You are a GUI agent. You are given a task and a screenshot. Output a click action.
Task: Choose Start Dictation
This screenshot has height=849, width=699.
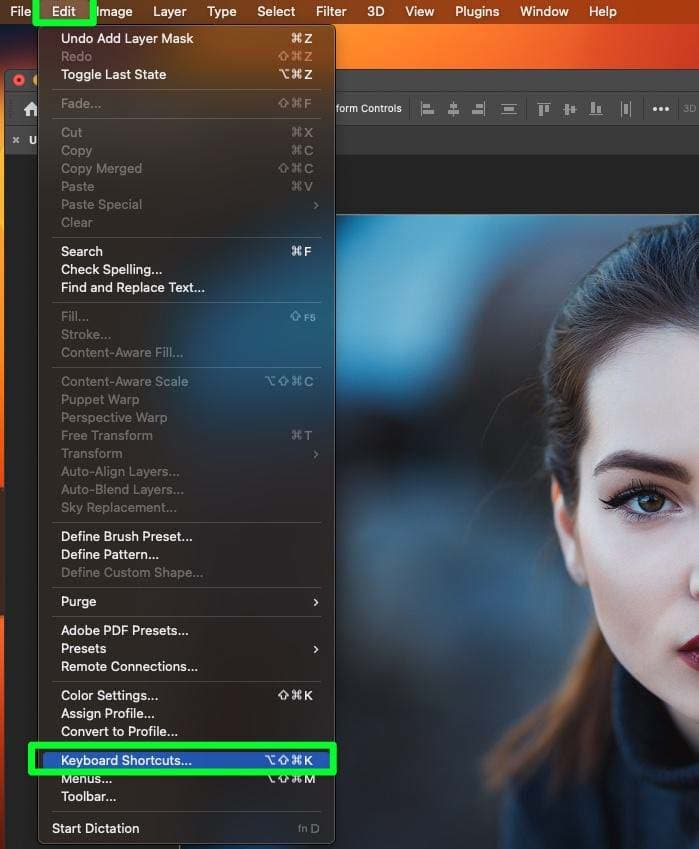(x=187, y=828)
